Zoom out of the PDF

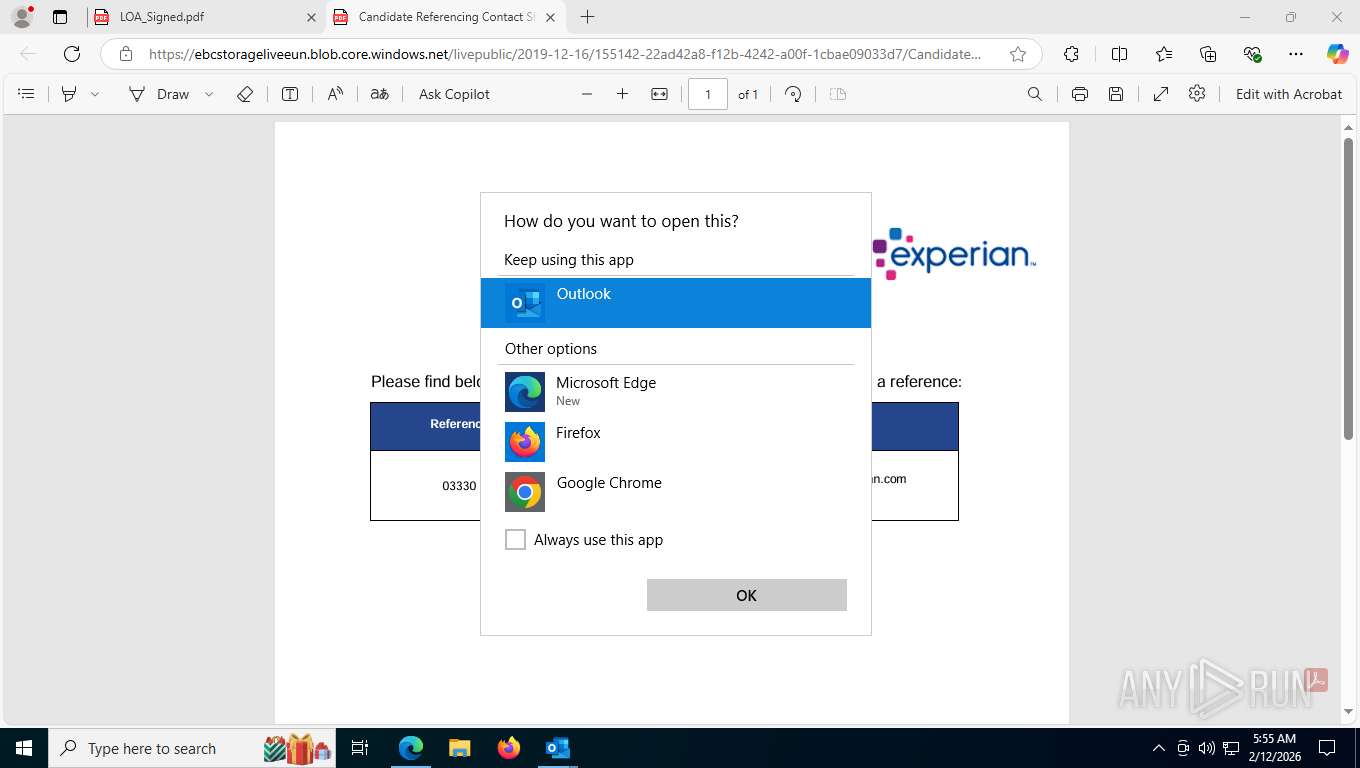coord(587,94)
